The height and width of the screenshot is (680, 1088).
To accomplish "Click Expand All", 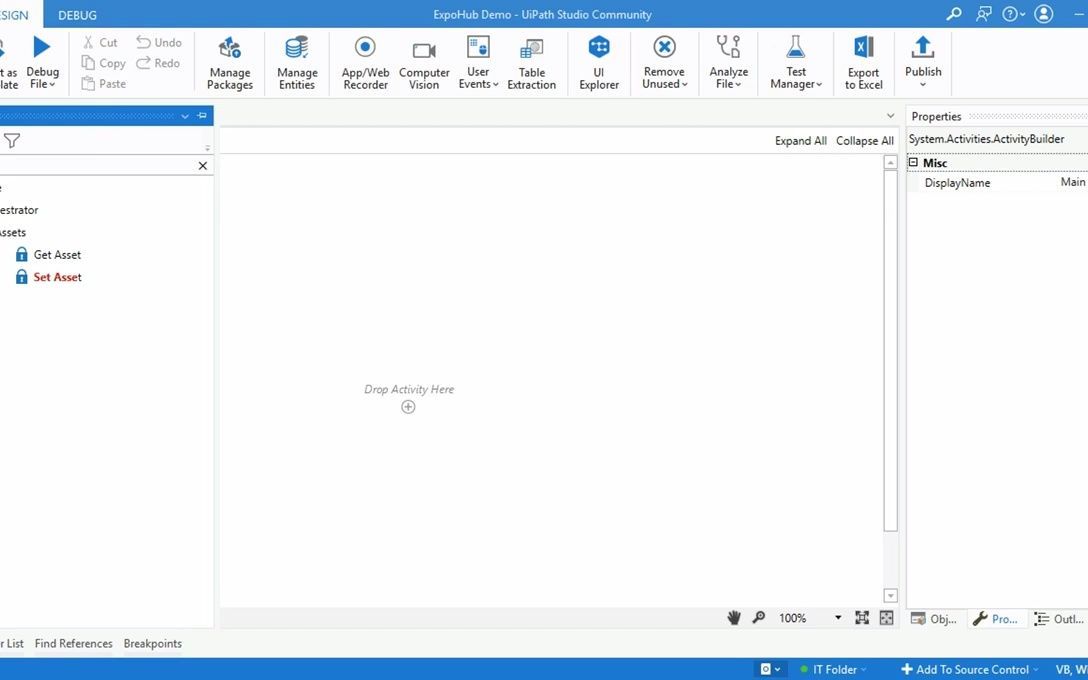I will 801,141.
